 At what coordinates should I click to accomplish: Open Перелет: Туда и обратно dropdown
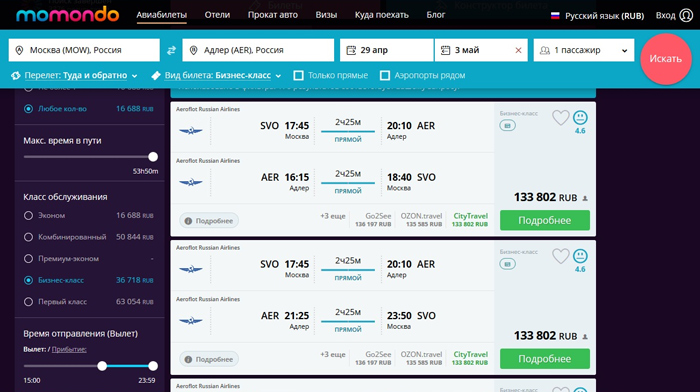75,75
